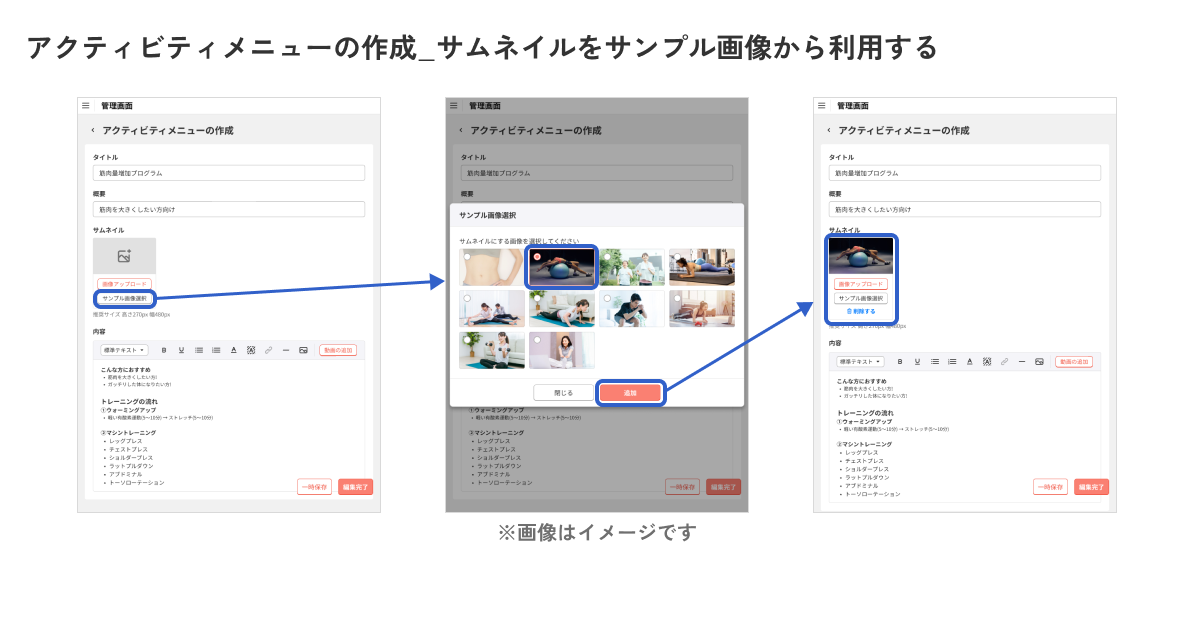Image resolution: width=1194 pixels, height=622 pixels.
Task: Click empty thumbnail placeholder in the left panel
Action: (x=124, y=256)
